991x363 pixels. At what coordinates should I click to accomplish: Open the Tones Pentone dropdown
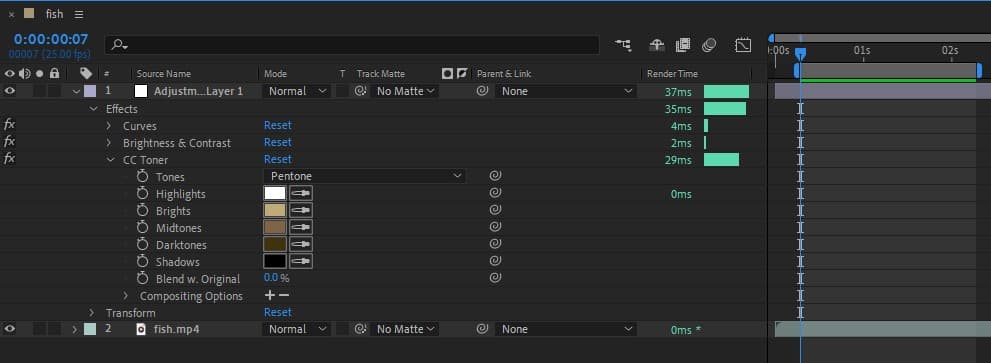pyautogui.click(x=365, y=176)
